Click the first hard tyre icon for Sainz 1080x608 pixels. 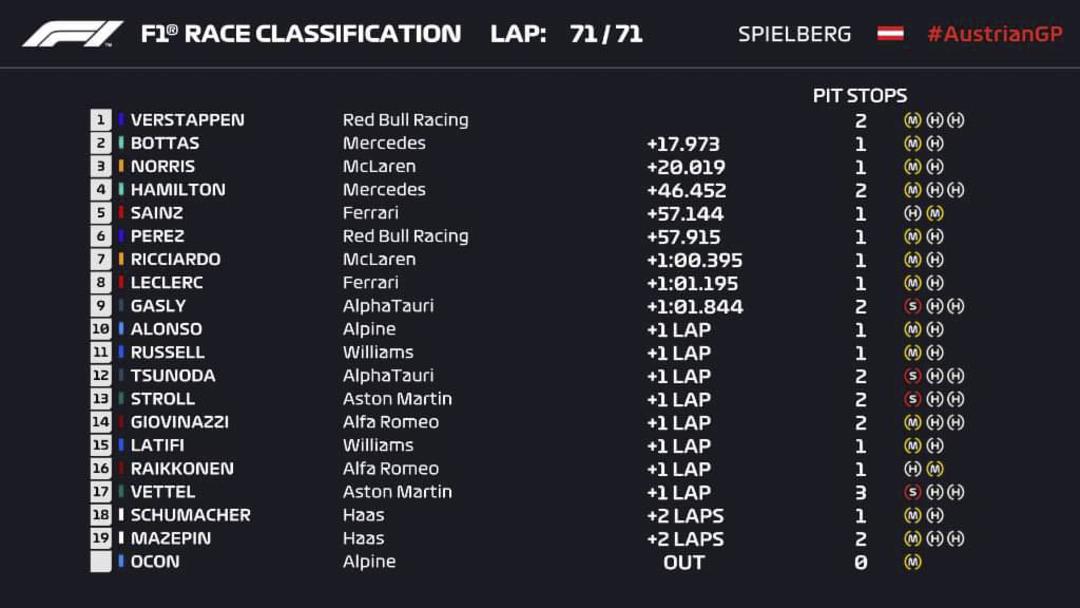point(913,213)
